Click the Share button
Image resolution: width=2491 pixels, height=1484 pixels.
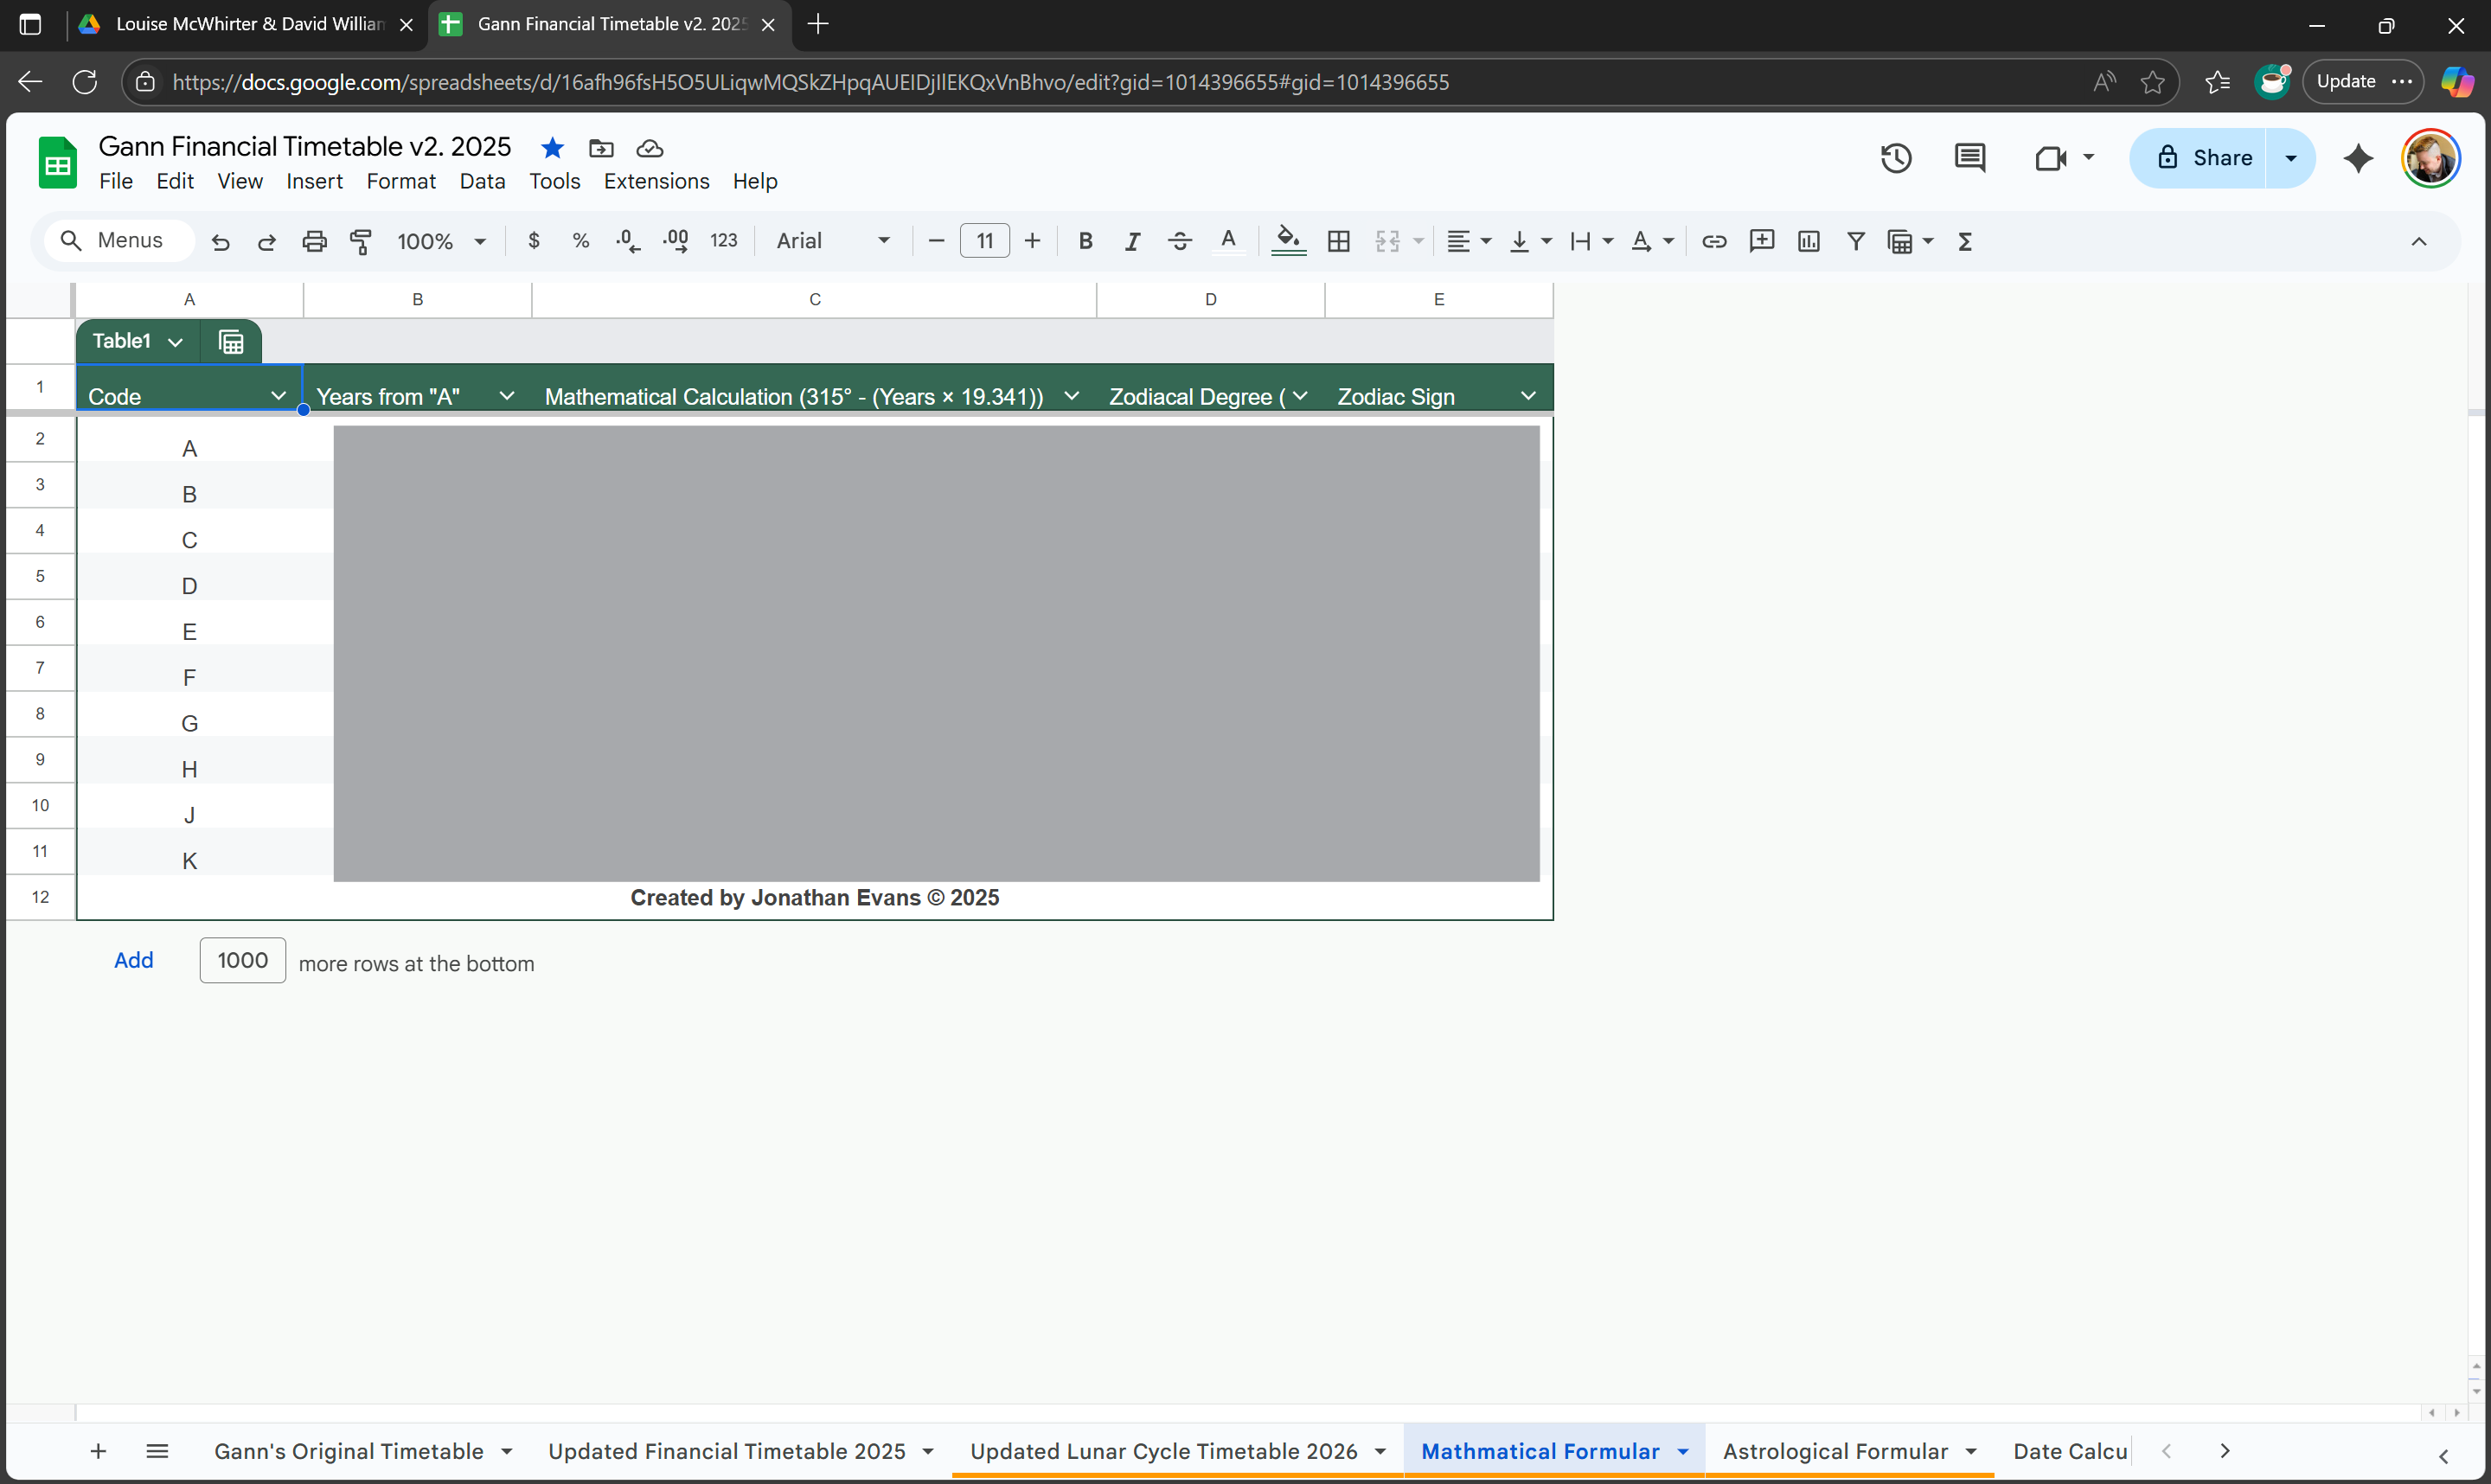(x=2203, y=158)
